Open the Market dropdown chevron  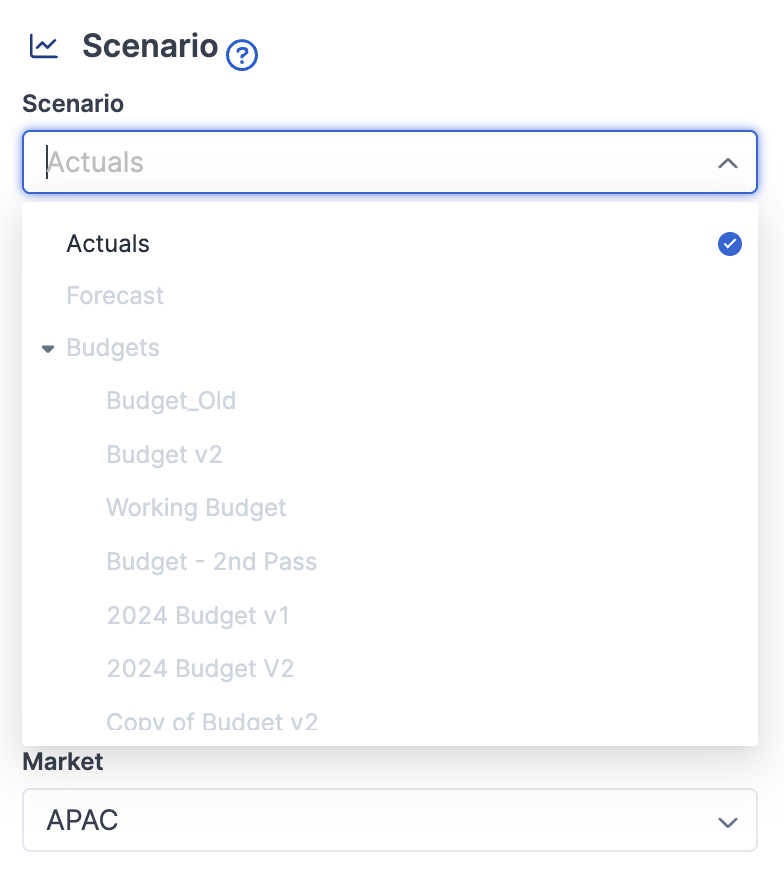coord(727,820)
